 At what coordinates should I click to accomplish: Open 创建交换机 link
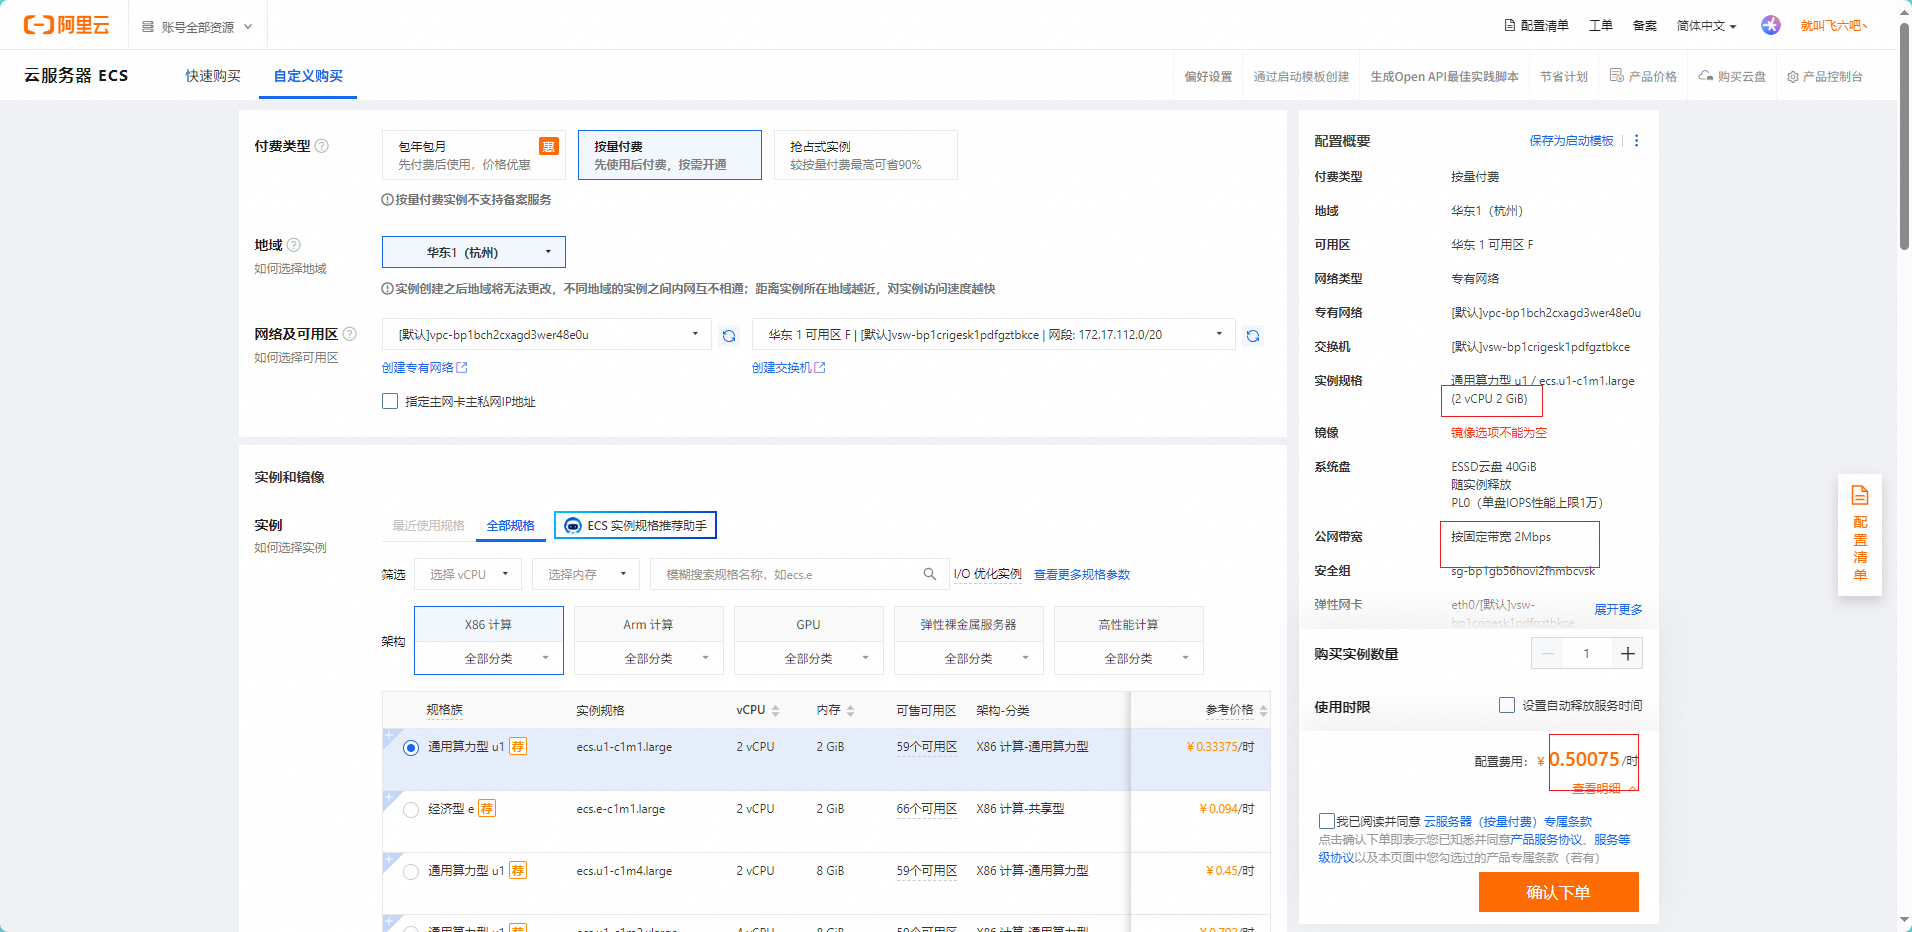click(789, 368)
